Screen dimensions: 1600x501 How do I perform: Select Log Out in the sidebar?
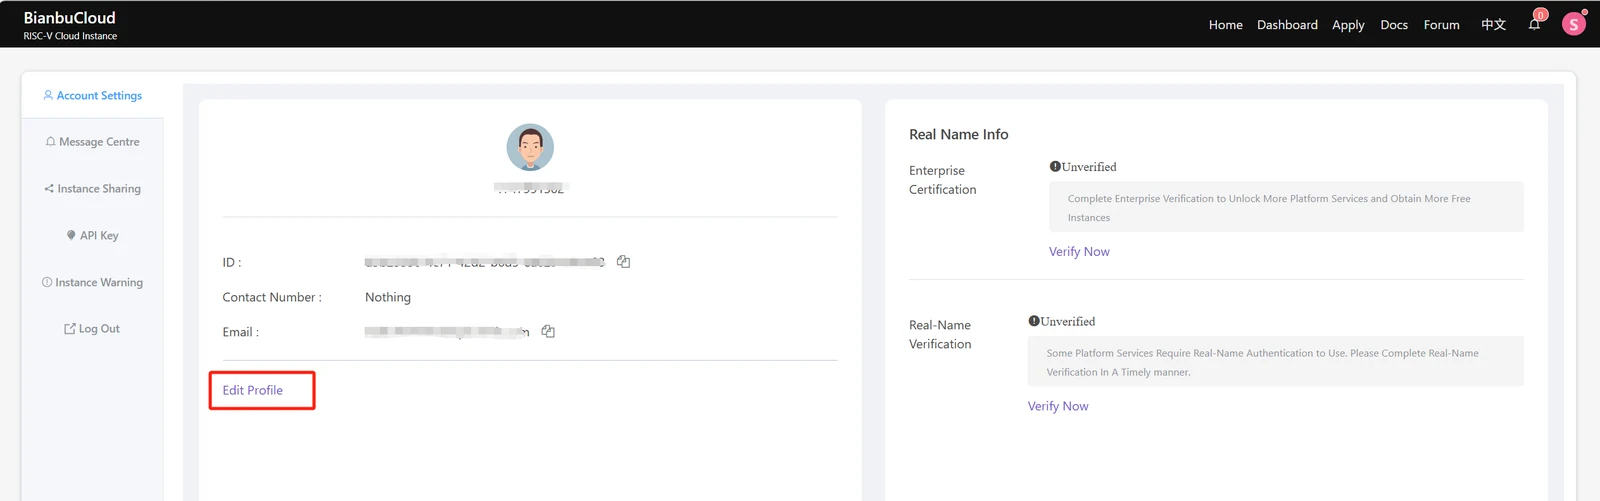(x=92, y=329)
